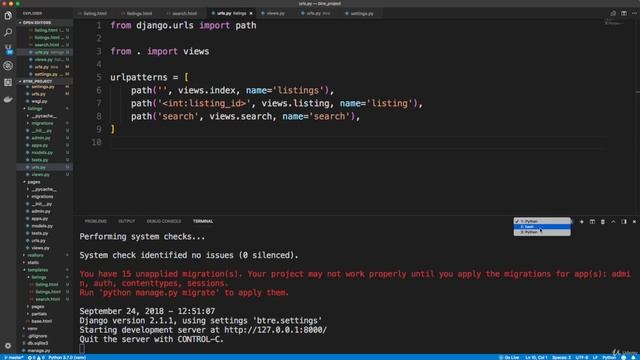The image size is (640, 360).
Task: Select the TERMINAL panel tab
Action: tap(203, 221)
